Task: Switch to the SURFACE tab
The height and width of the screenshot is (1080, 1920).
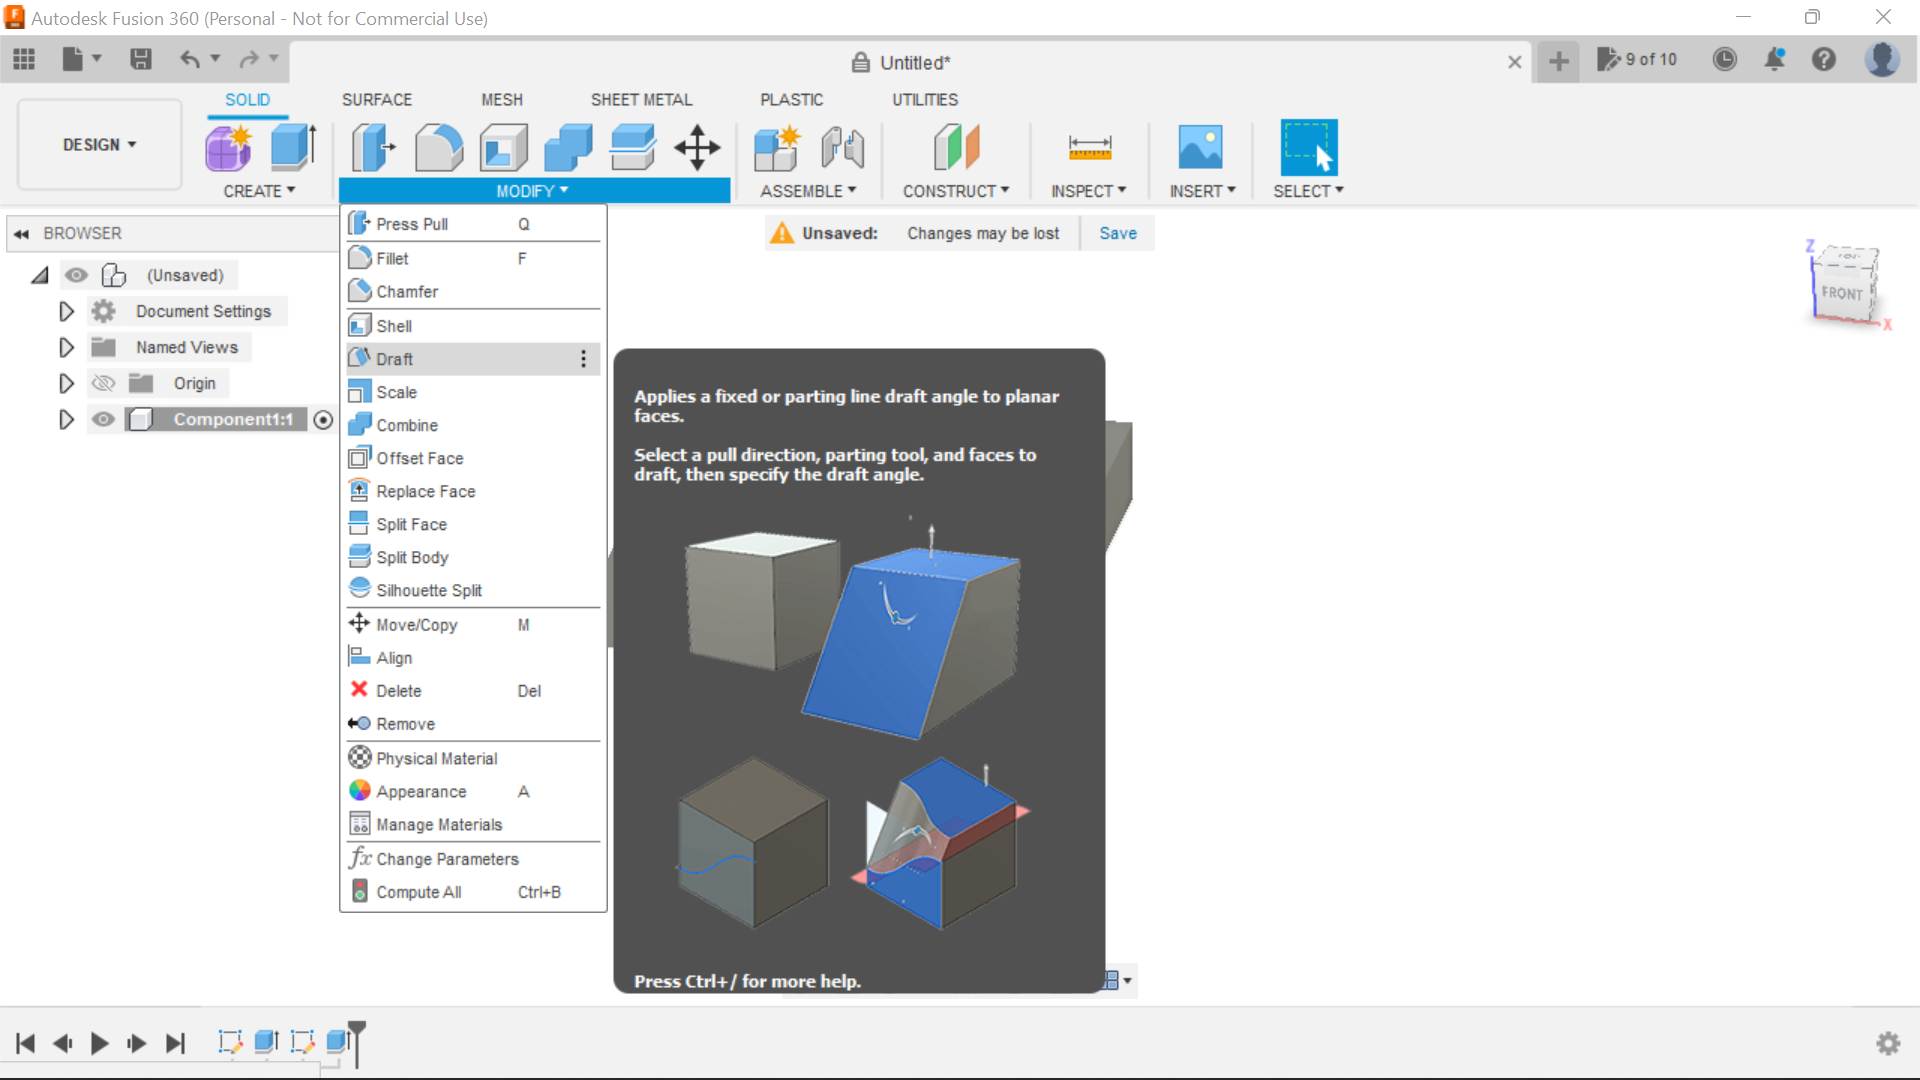Action: coord(377,100)
